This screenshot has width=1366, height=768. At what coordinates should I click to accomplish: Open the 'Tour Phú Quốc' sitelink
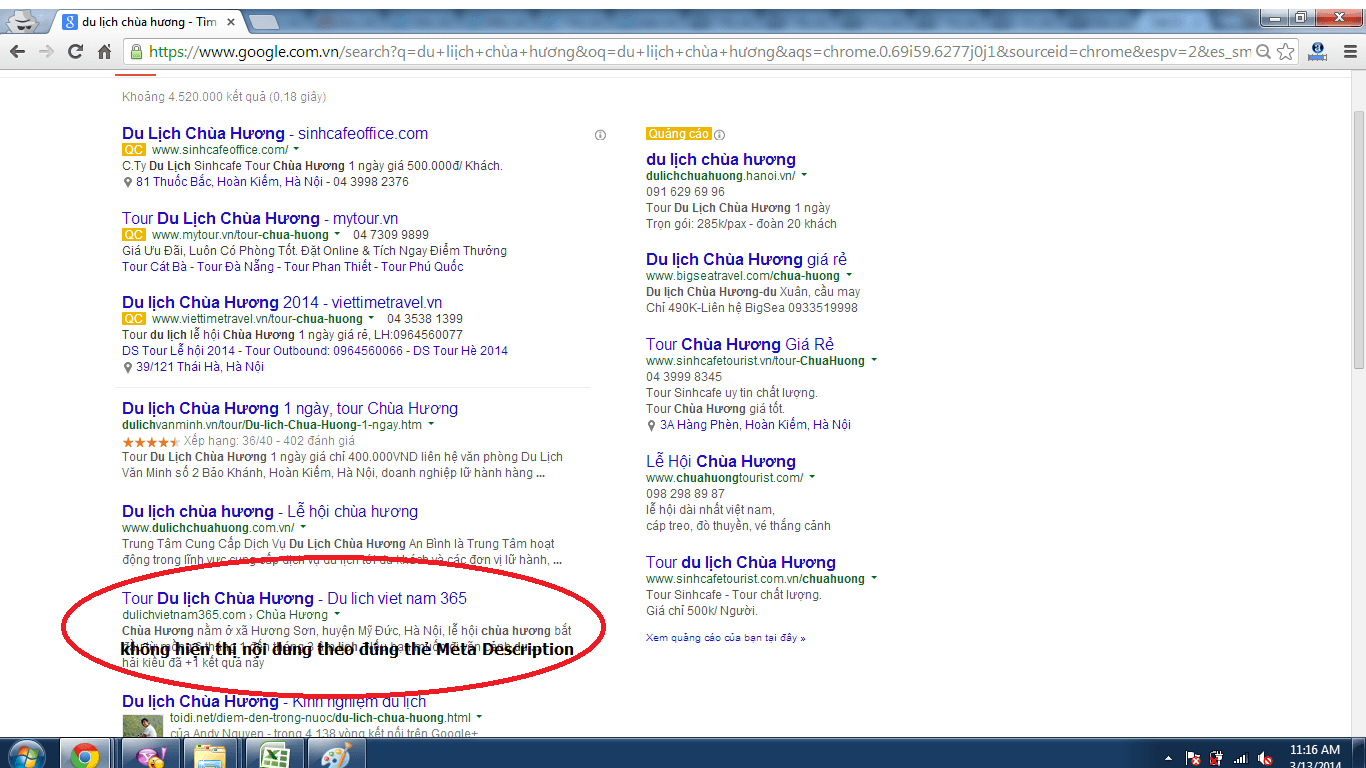(422, 266)
